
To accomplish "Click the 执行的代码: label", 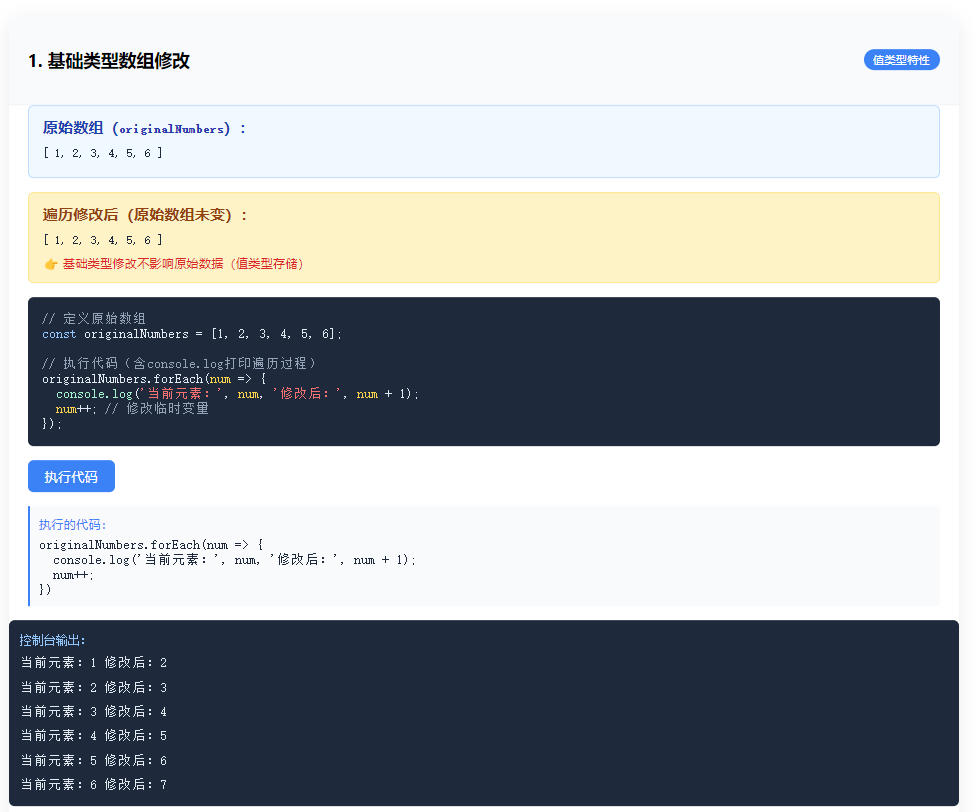I will point(72,525).
